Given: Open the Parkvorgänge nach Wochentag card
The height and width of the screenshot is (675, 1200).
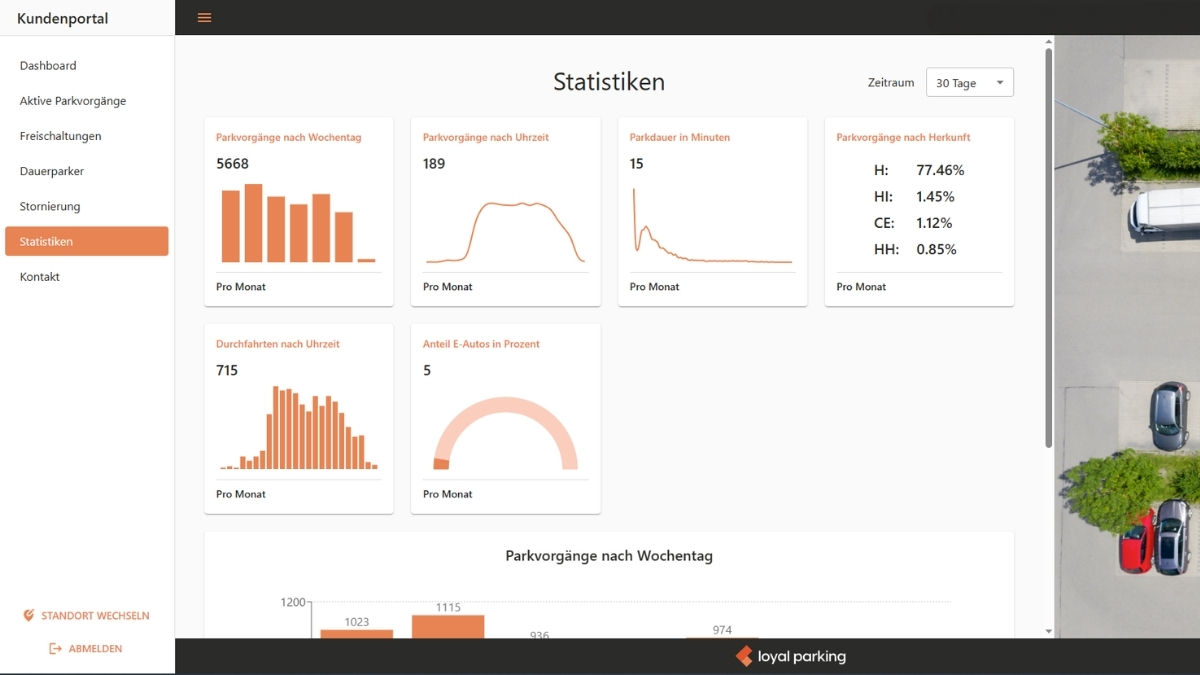Looking at the screenshot, I should [x=299, y=212].
